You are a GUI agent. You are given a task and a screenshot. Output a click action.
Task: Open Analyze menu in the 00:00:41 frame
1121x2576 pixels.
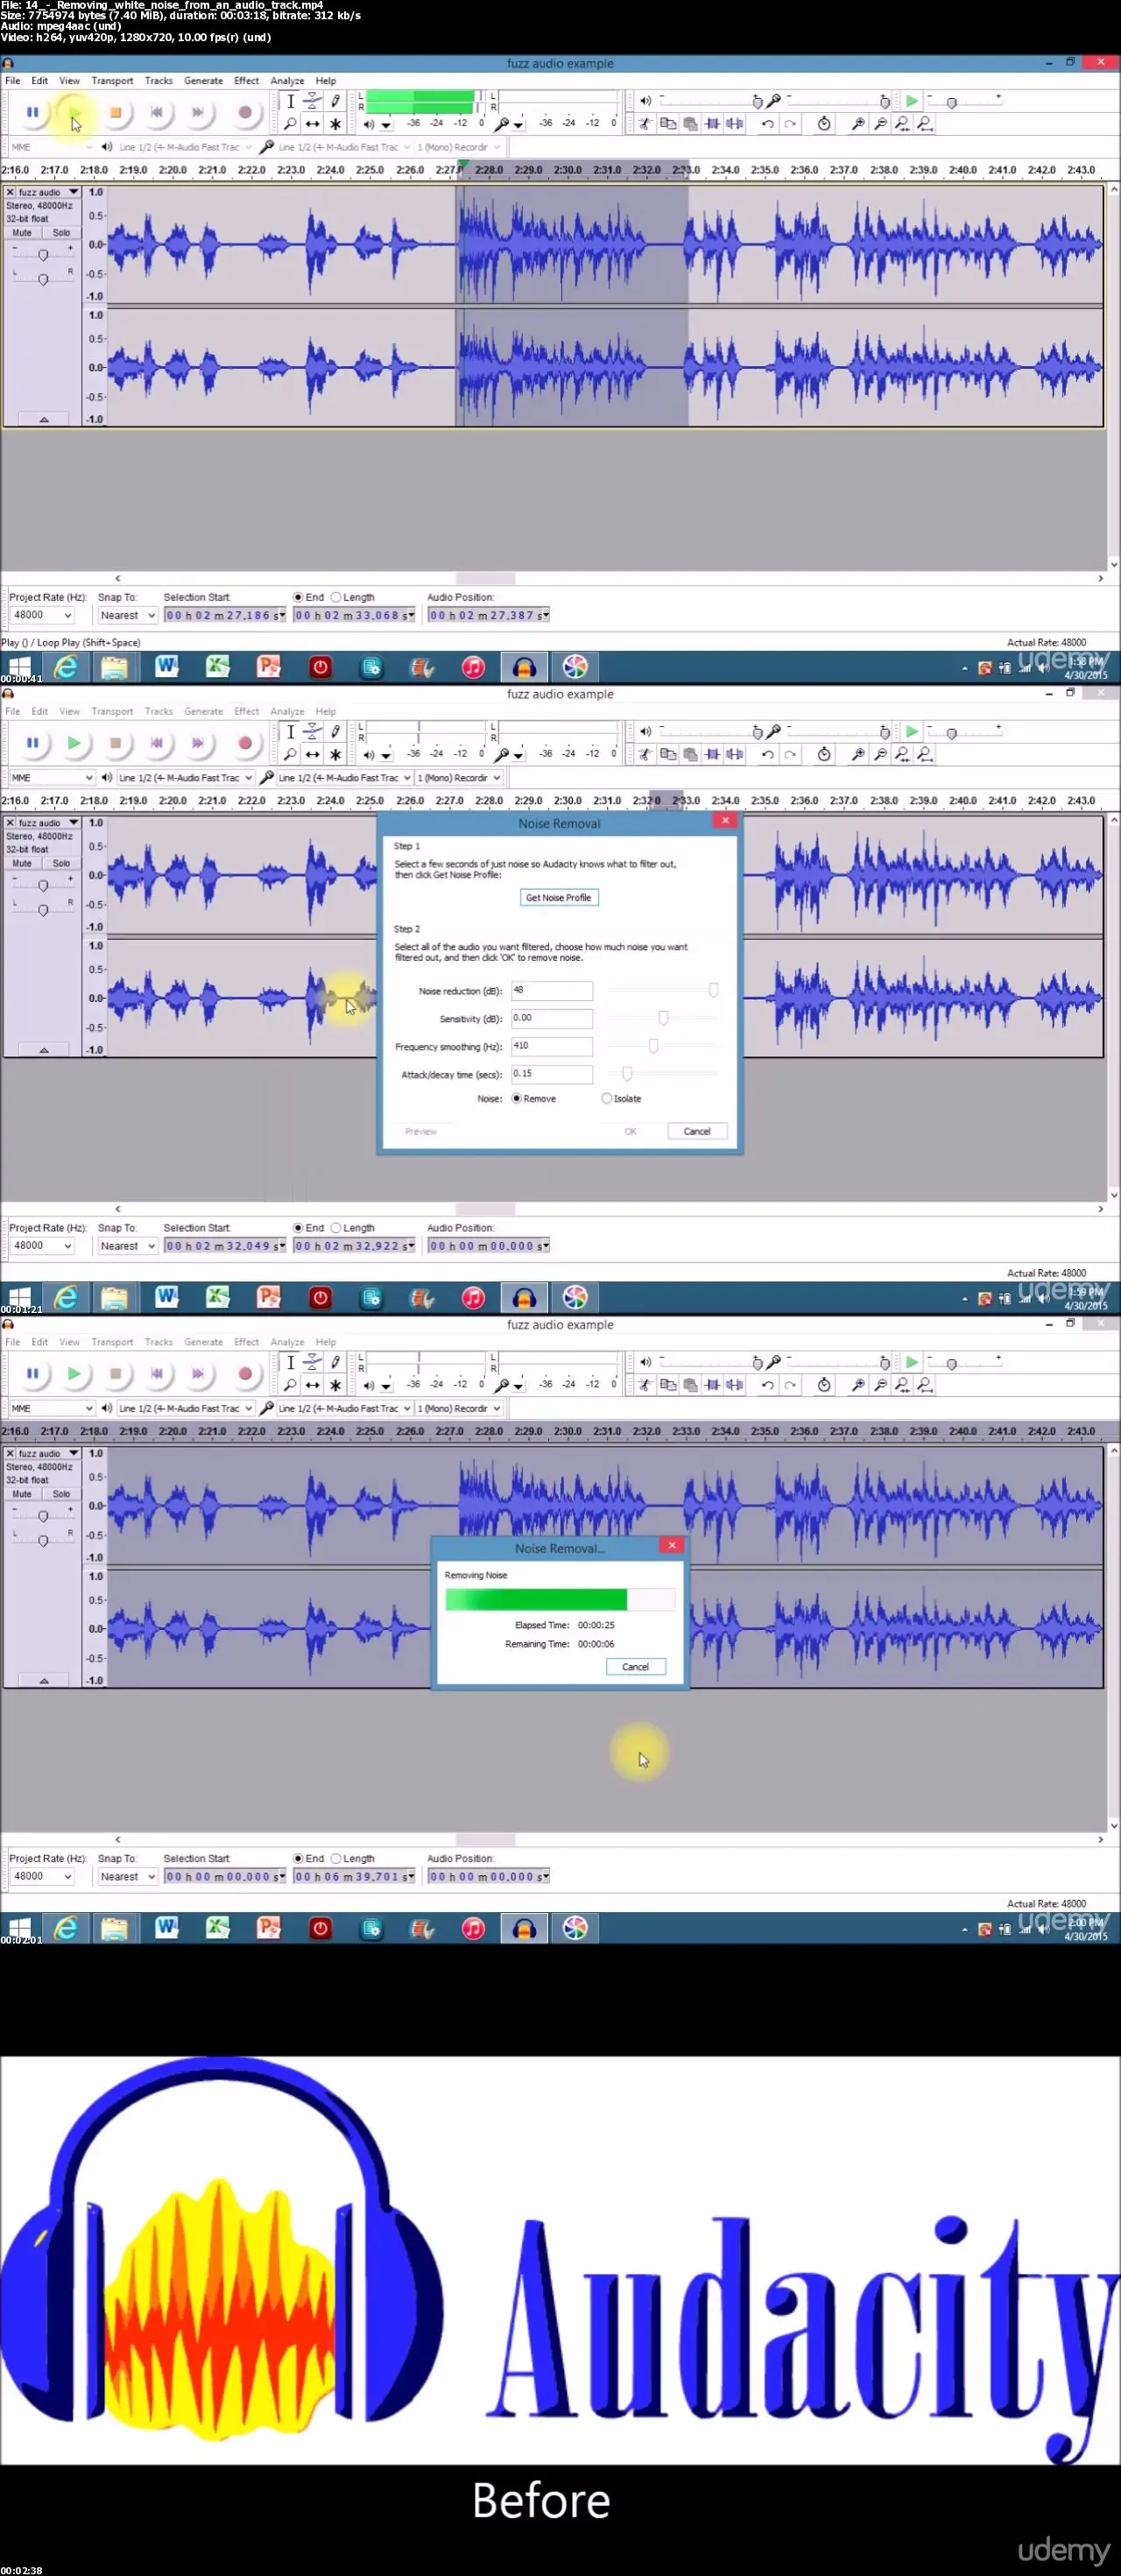pyautogui.click(x=287, y=81)
